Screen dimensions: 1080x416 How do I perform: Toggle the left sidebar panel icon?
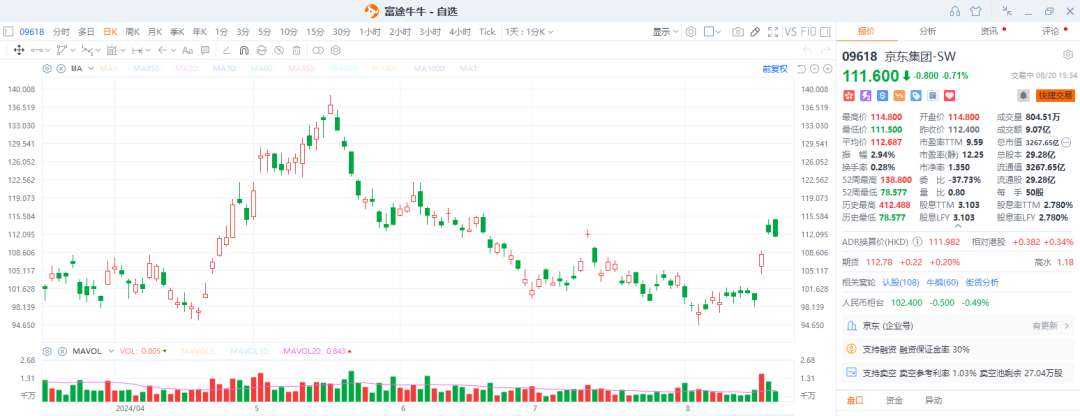point(8,32)
